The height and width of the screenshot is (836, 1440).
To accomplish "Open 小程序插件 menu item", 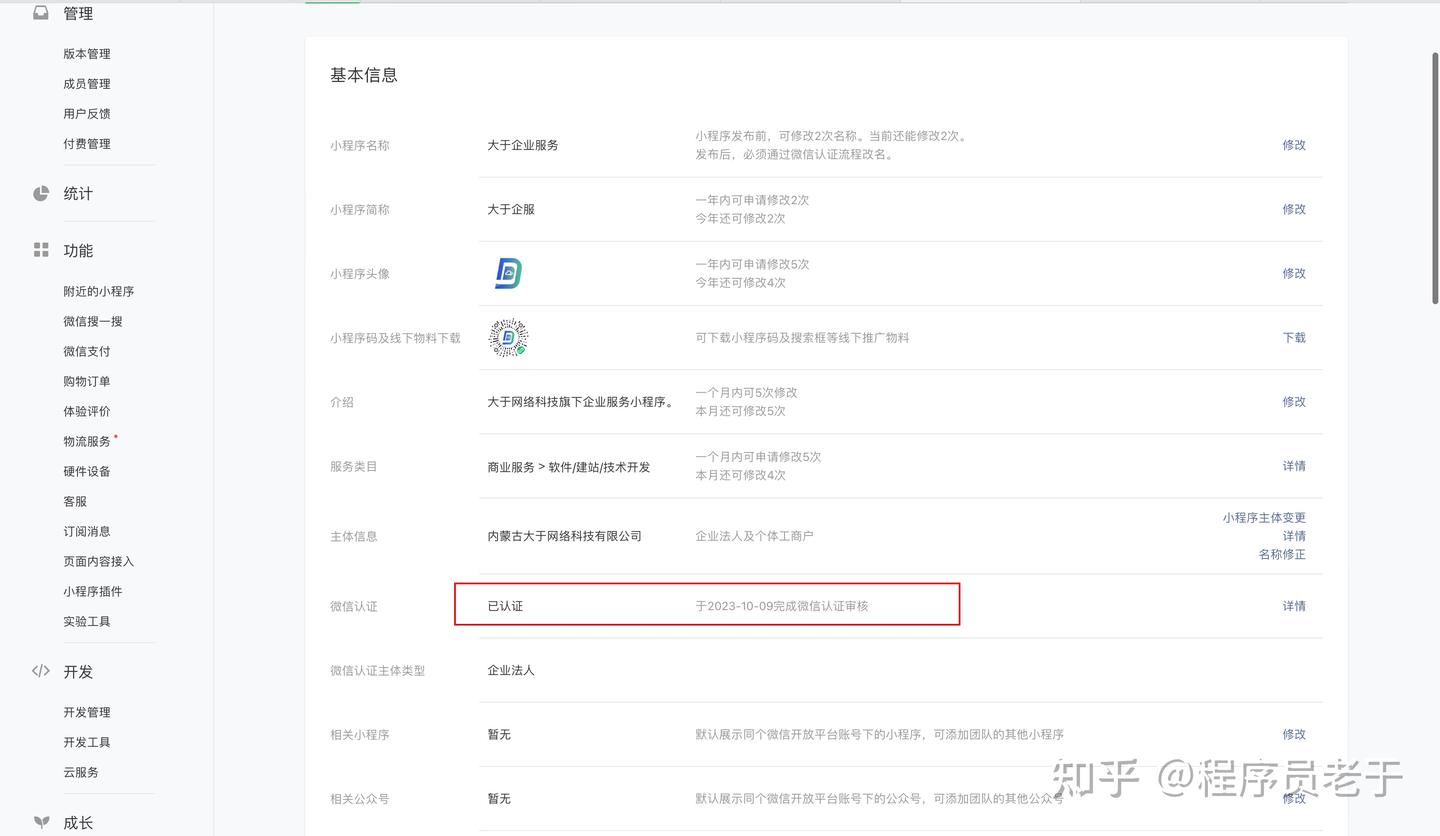I will (93, 592).
